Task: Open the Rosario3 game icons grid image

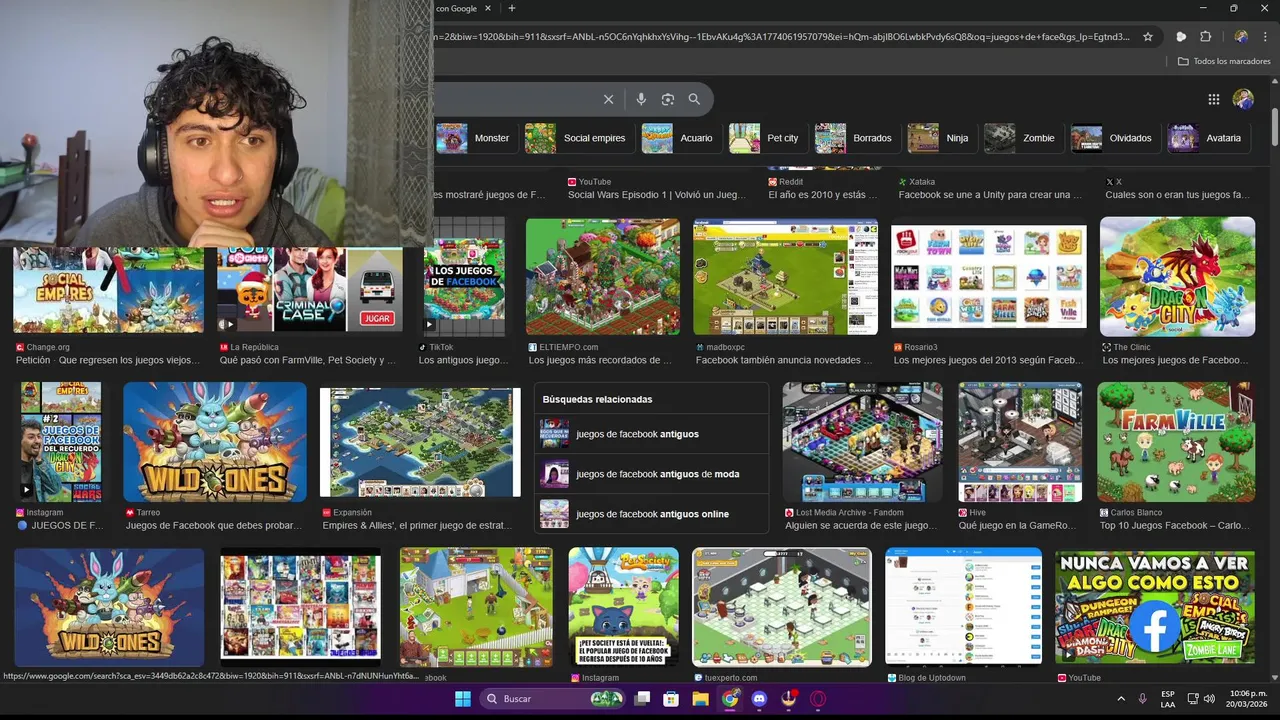Action: point(989,277)
